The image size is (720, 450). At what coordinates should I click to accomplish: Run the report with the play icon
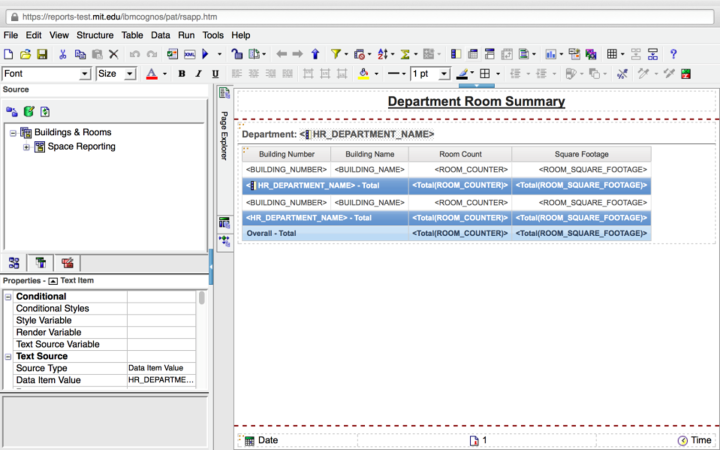pos(206,54)
